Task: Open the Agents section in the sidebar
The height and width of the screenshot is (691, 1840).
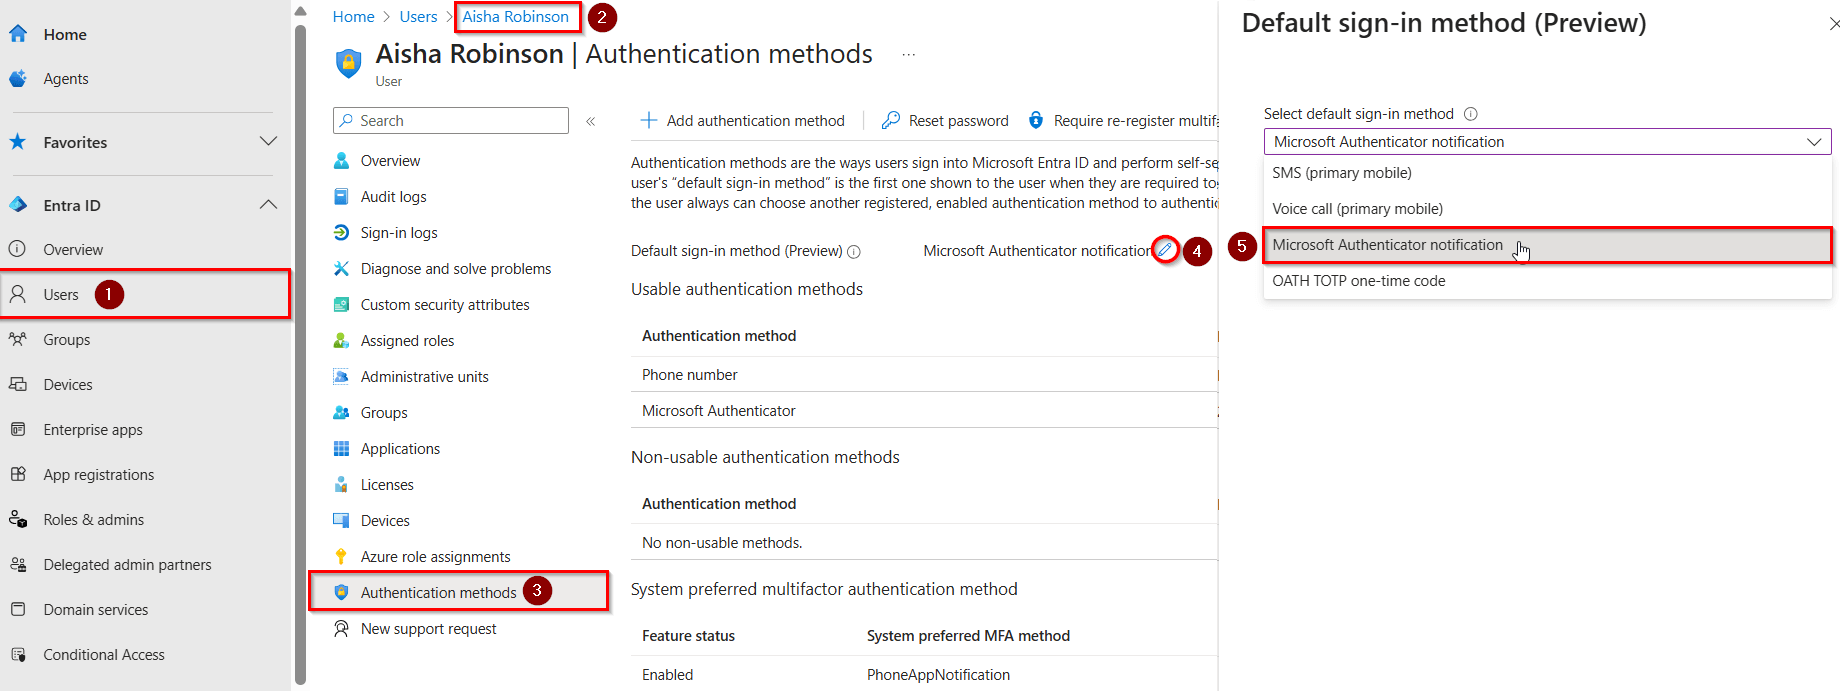Action: (x=66, y=78)
